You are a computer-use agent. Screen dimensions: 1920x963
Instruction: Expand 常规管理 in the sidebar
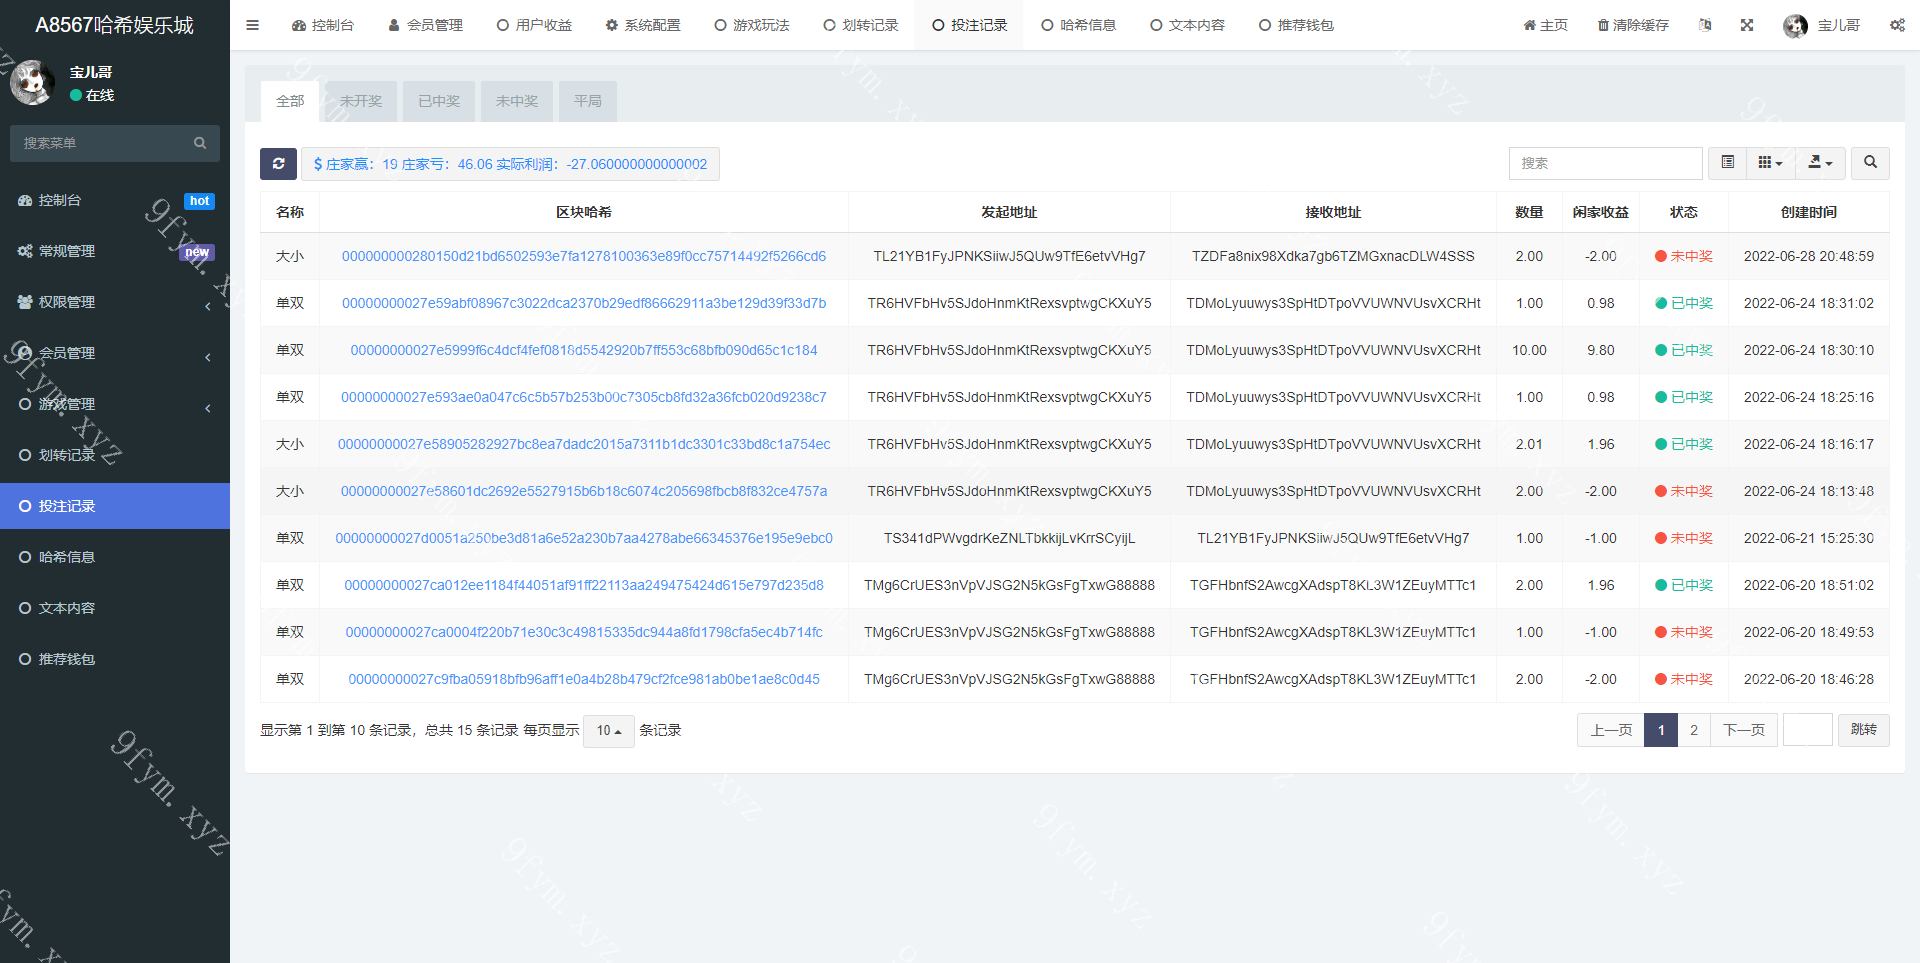[115, 251]
